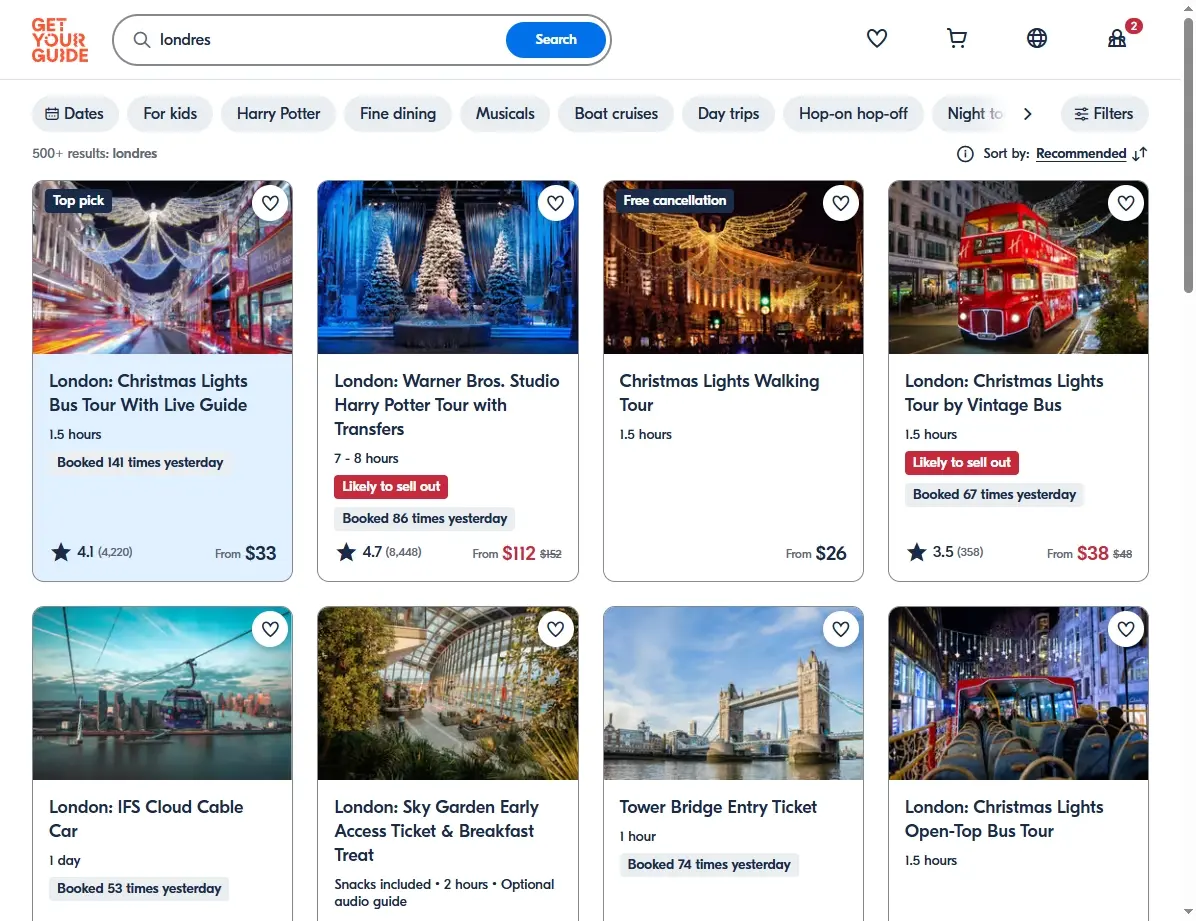Screen dimensions: 1196x921
Task: Click the open-top bus seats photo
Action: (1018, 693)
